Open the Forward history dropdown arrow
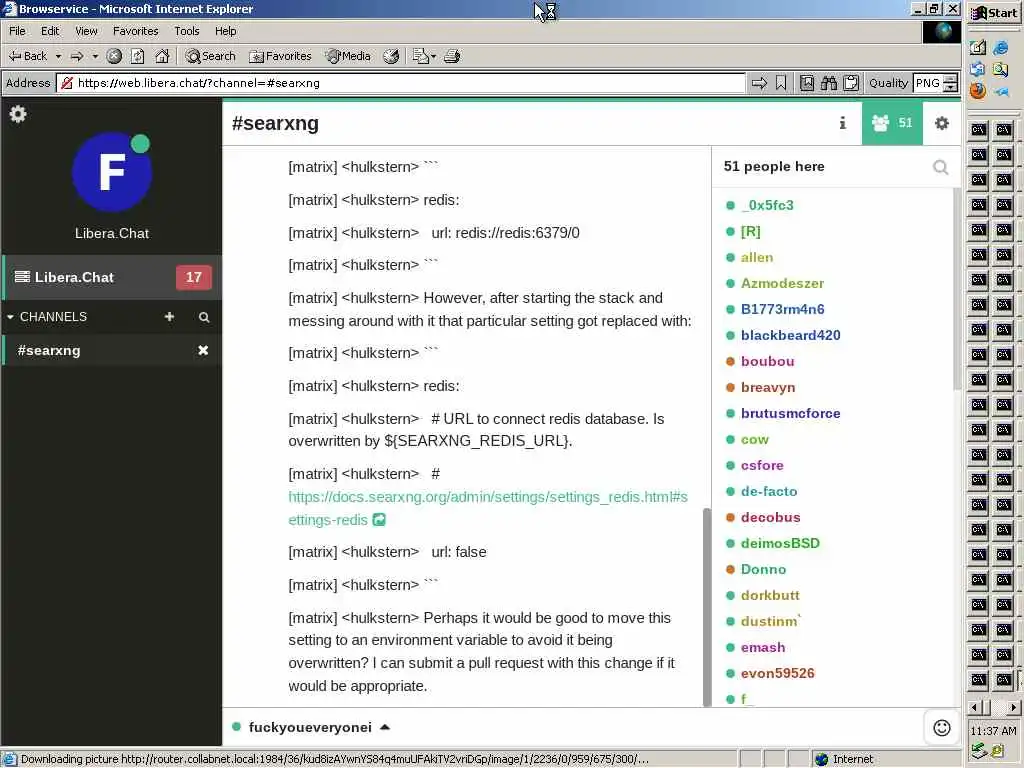This screenshot has width=1024, height=768. coord(95,56)
